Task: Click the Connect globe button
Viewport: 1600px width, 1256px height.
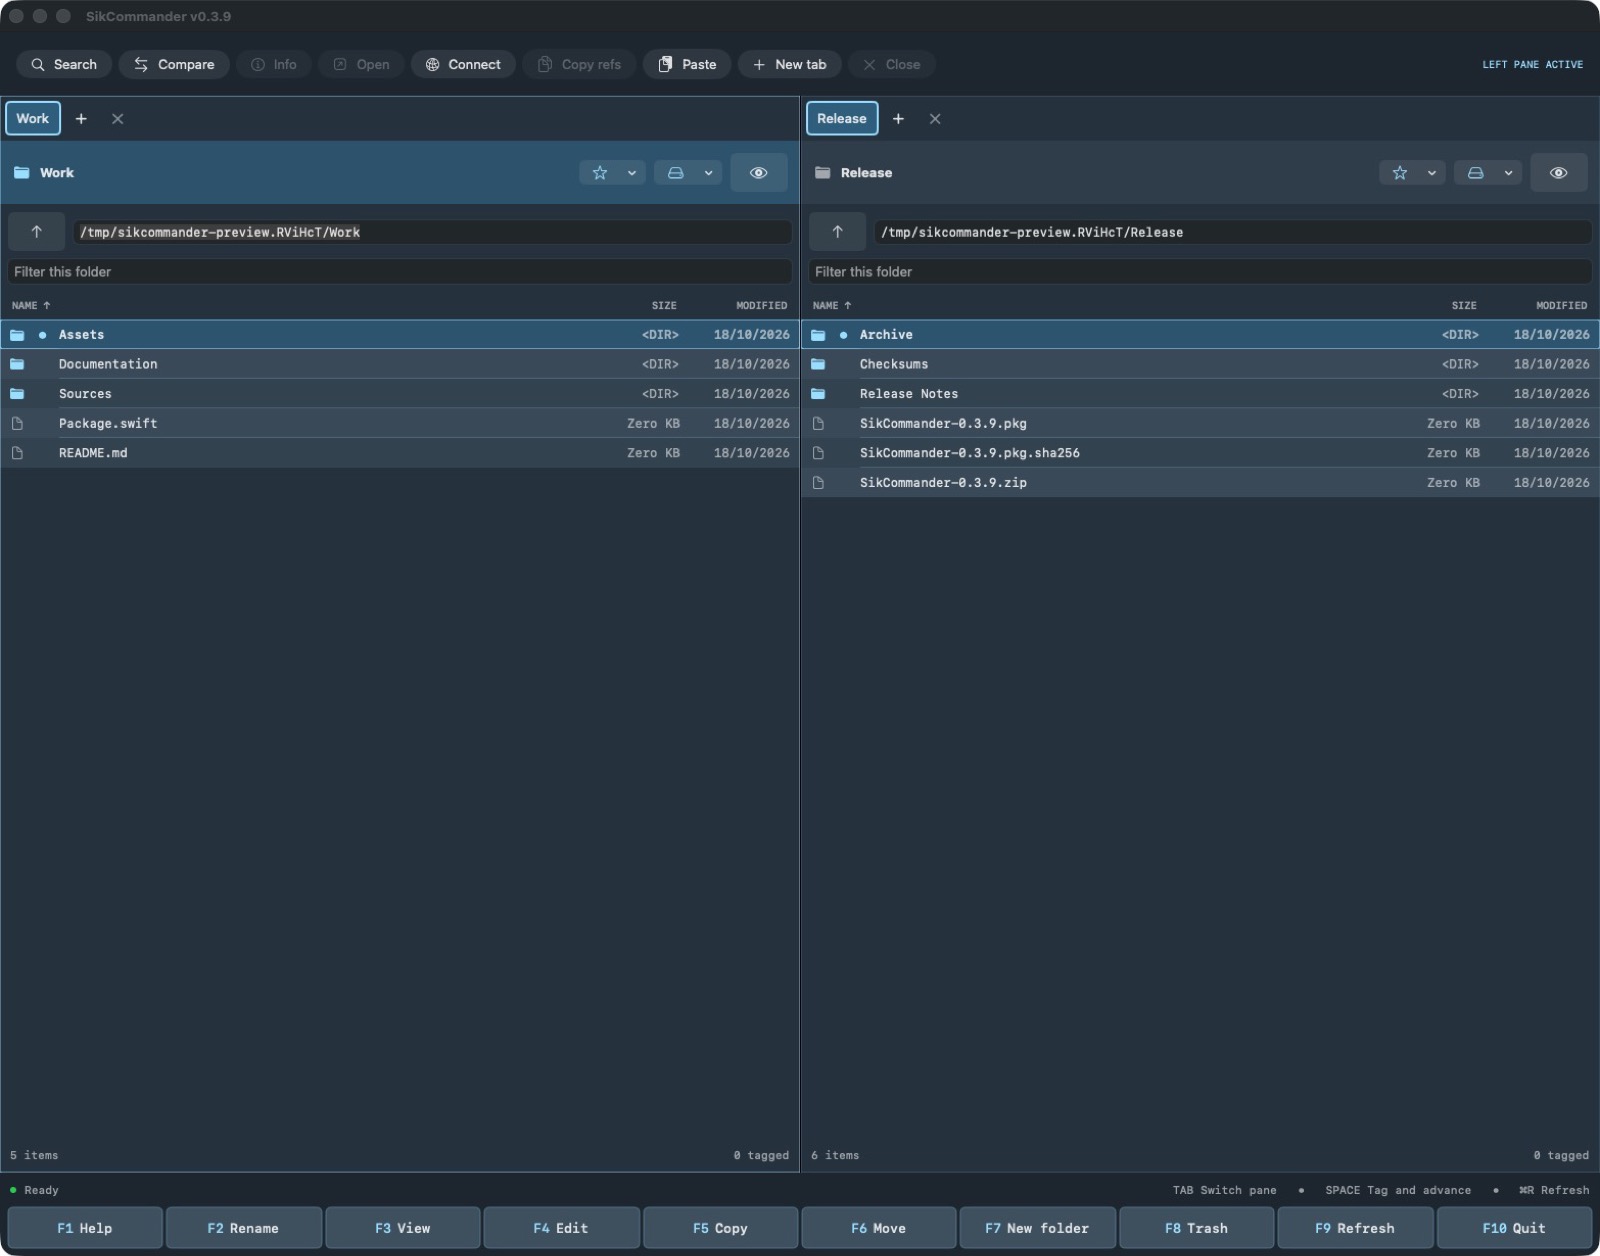Action: (463, 64)
